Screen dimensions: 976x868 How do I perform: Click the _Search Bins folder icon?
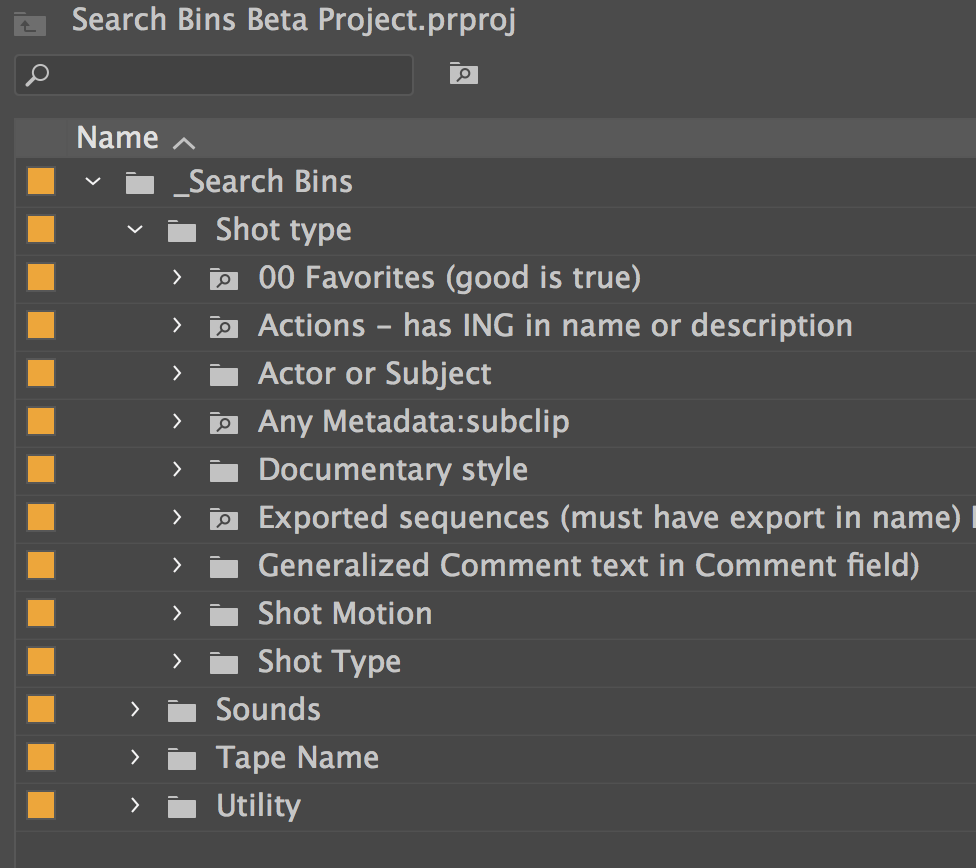140,183
